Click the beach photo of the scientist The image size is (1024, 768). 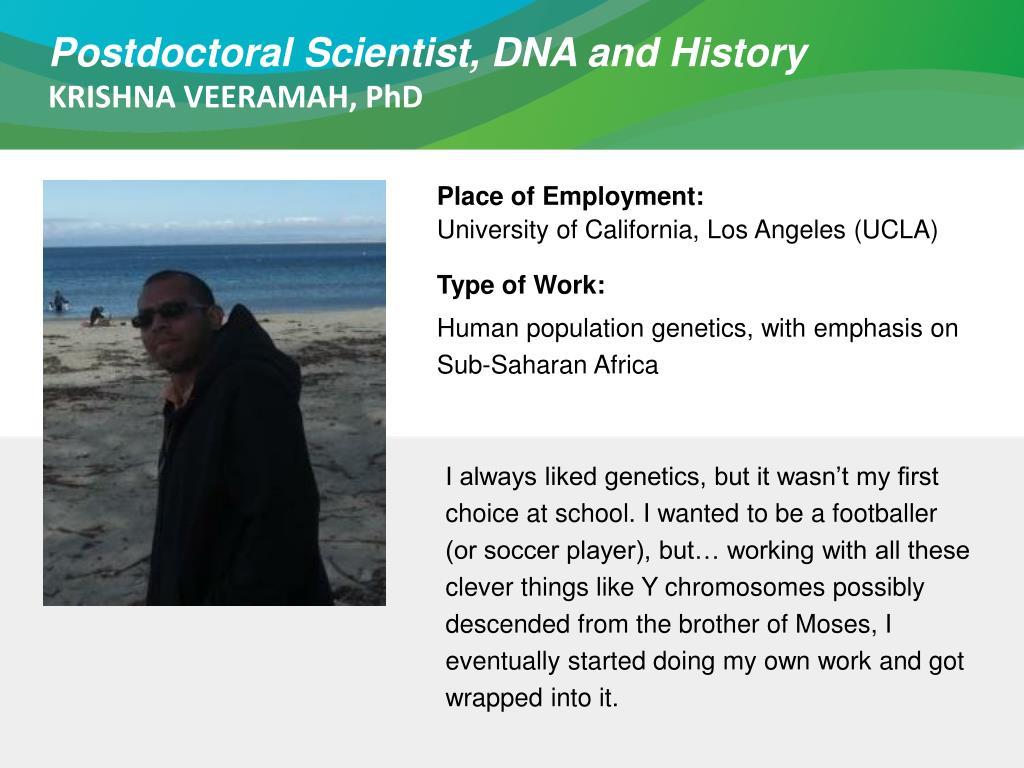(214, 392)
